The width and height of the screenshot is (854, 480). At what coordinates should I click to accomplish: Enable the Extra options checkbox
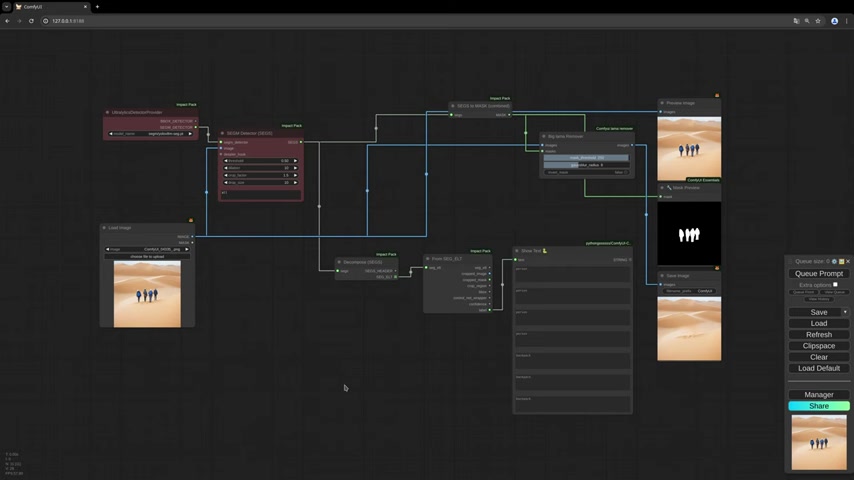pos(836,284)
